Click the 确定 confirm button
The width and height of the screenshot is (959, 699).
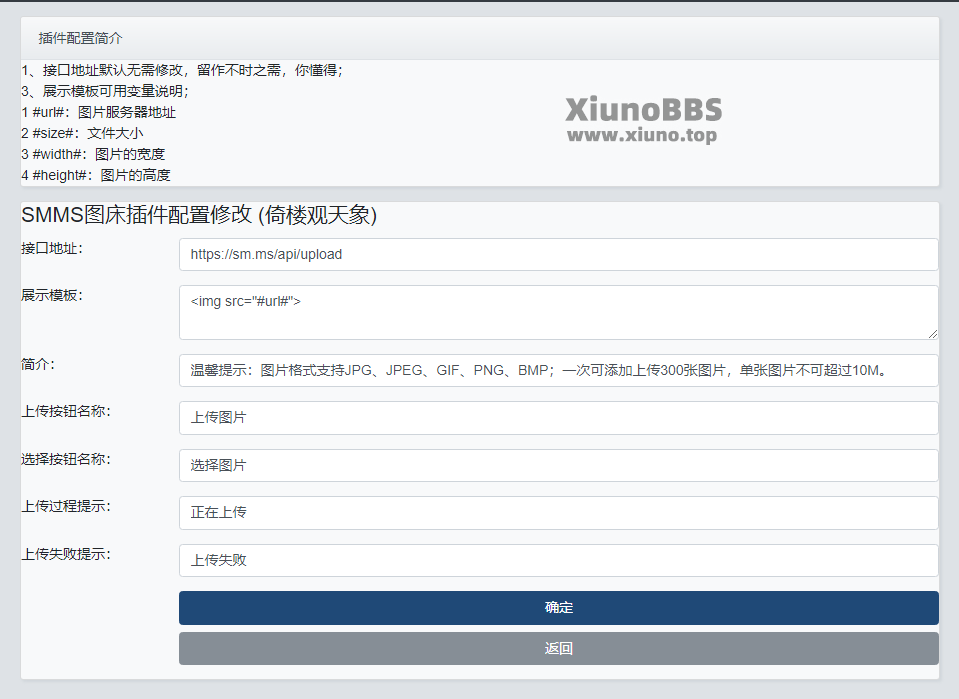(558, 607)
